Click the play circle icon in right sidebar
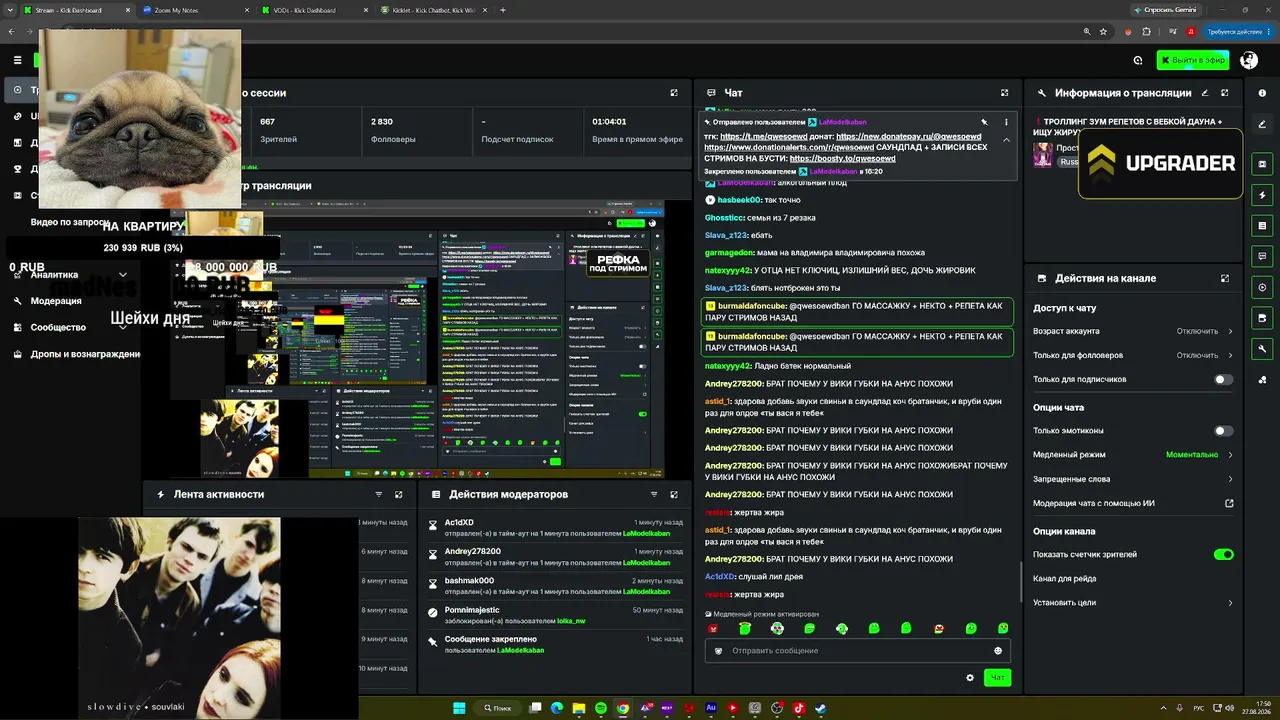Screen dimensions: 1280x720 click(1262, 287)
